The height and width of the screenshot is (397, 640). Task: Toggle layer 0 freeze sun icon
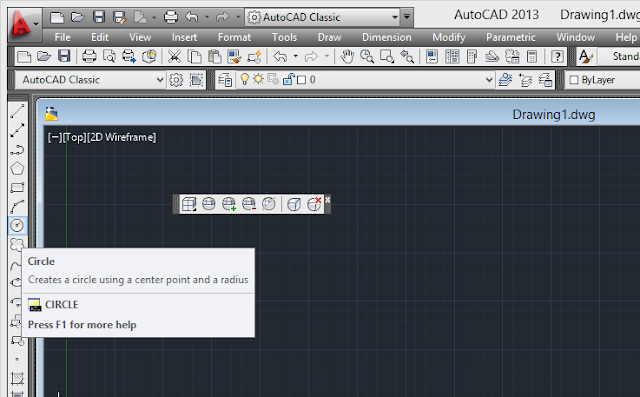coord(258,79)
